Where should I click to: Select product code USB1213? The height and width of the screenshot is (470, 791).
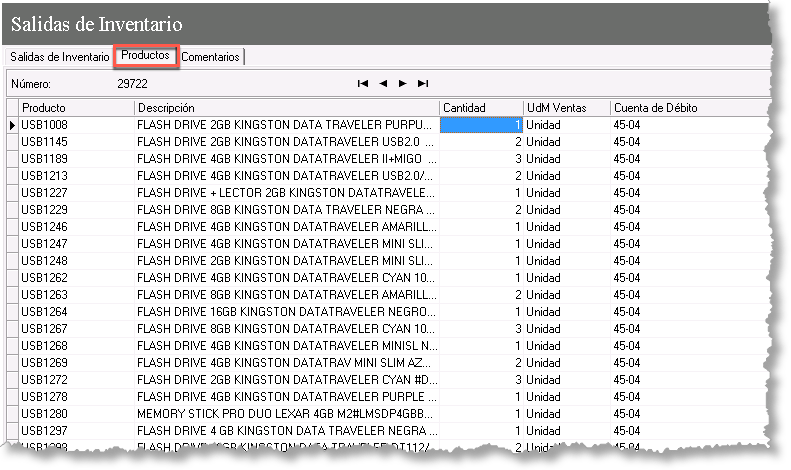coord(44,176)
